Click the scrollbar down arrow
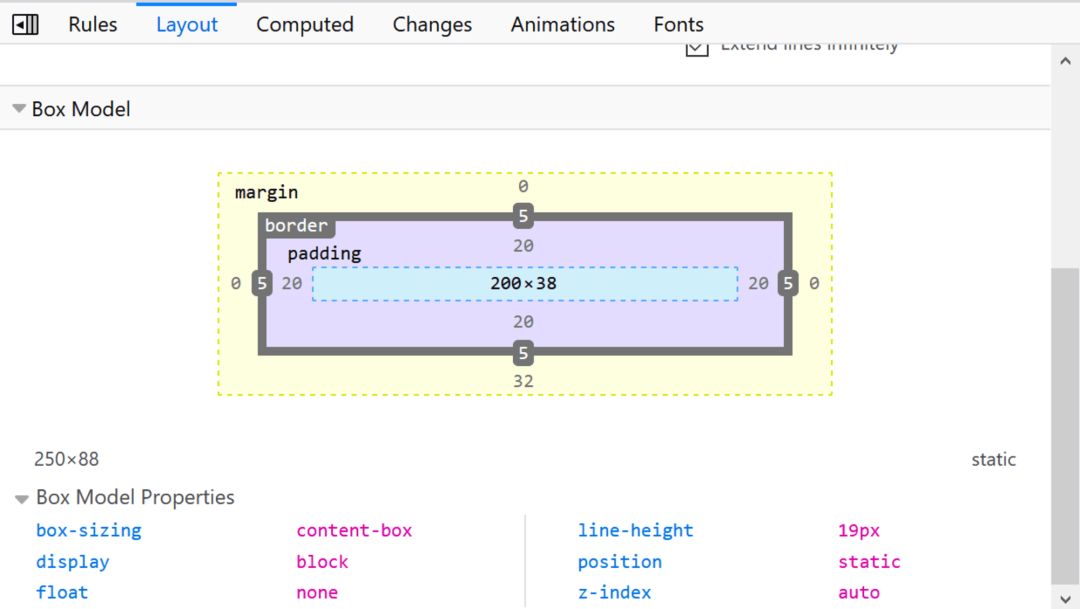 click(1065, 598)
